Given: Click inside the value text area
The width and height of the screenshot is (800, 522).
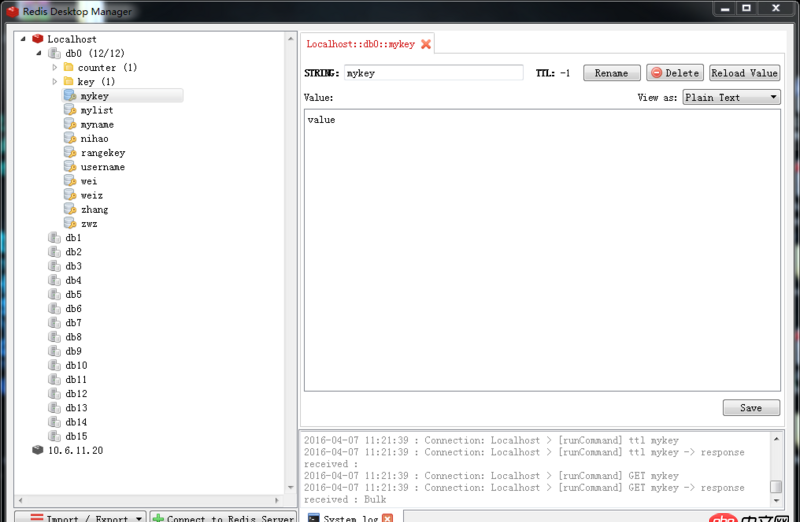Looking at the screenshot, I should [542, 250].
